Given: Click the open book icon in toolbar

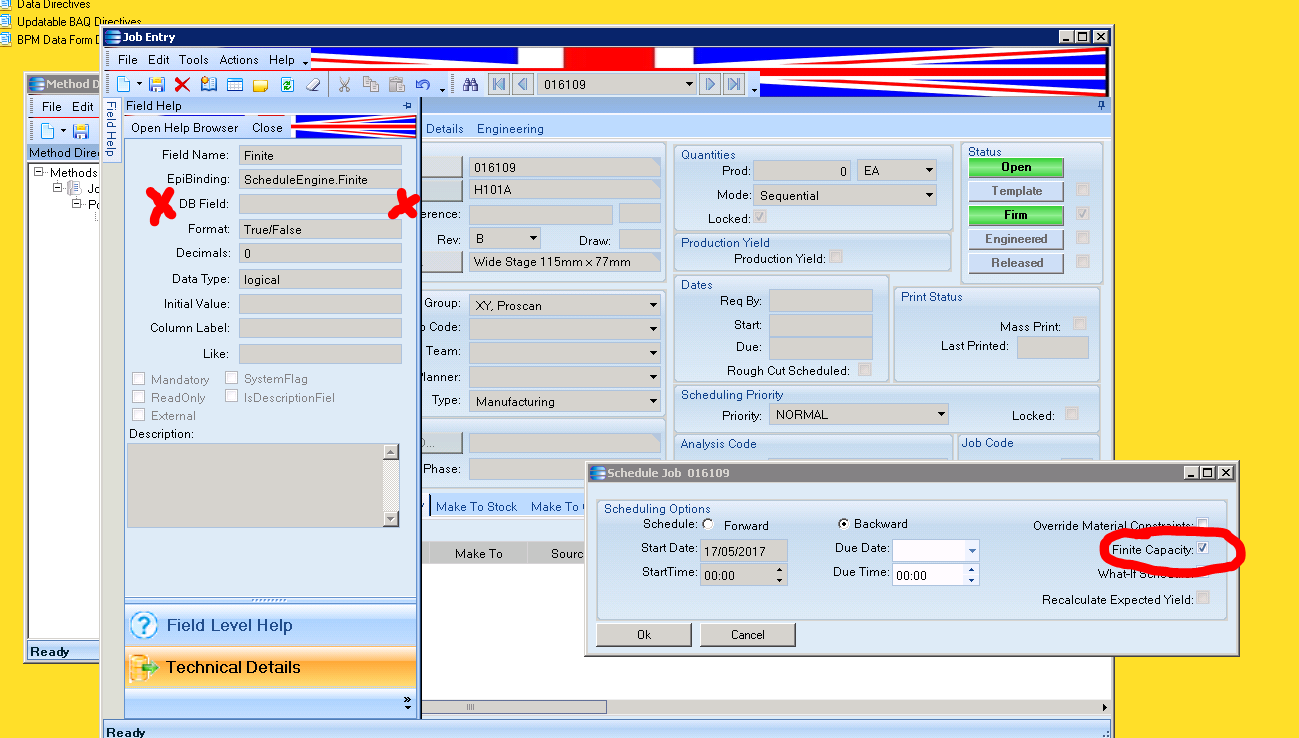Looking at the screenshot, I should pos(208,85).
